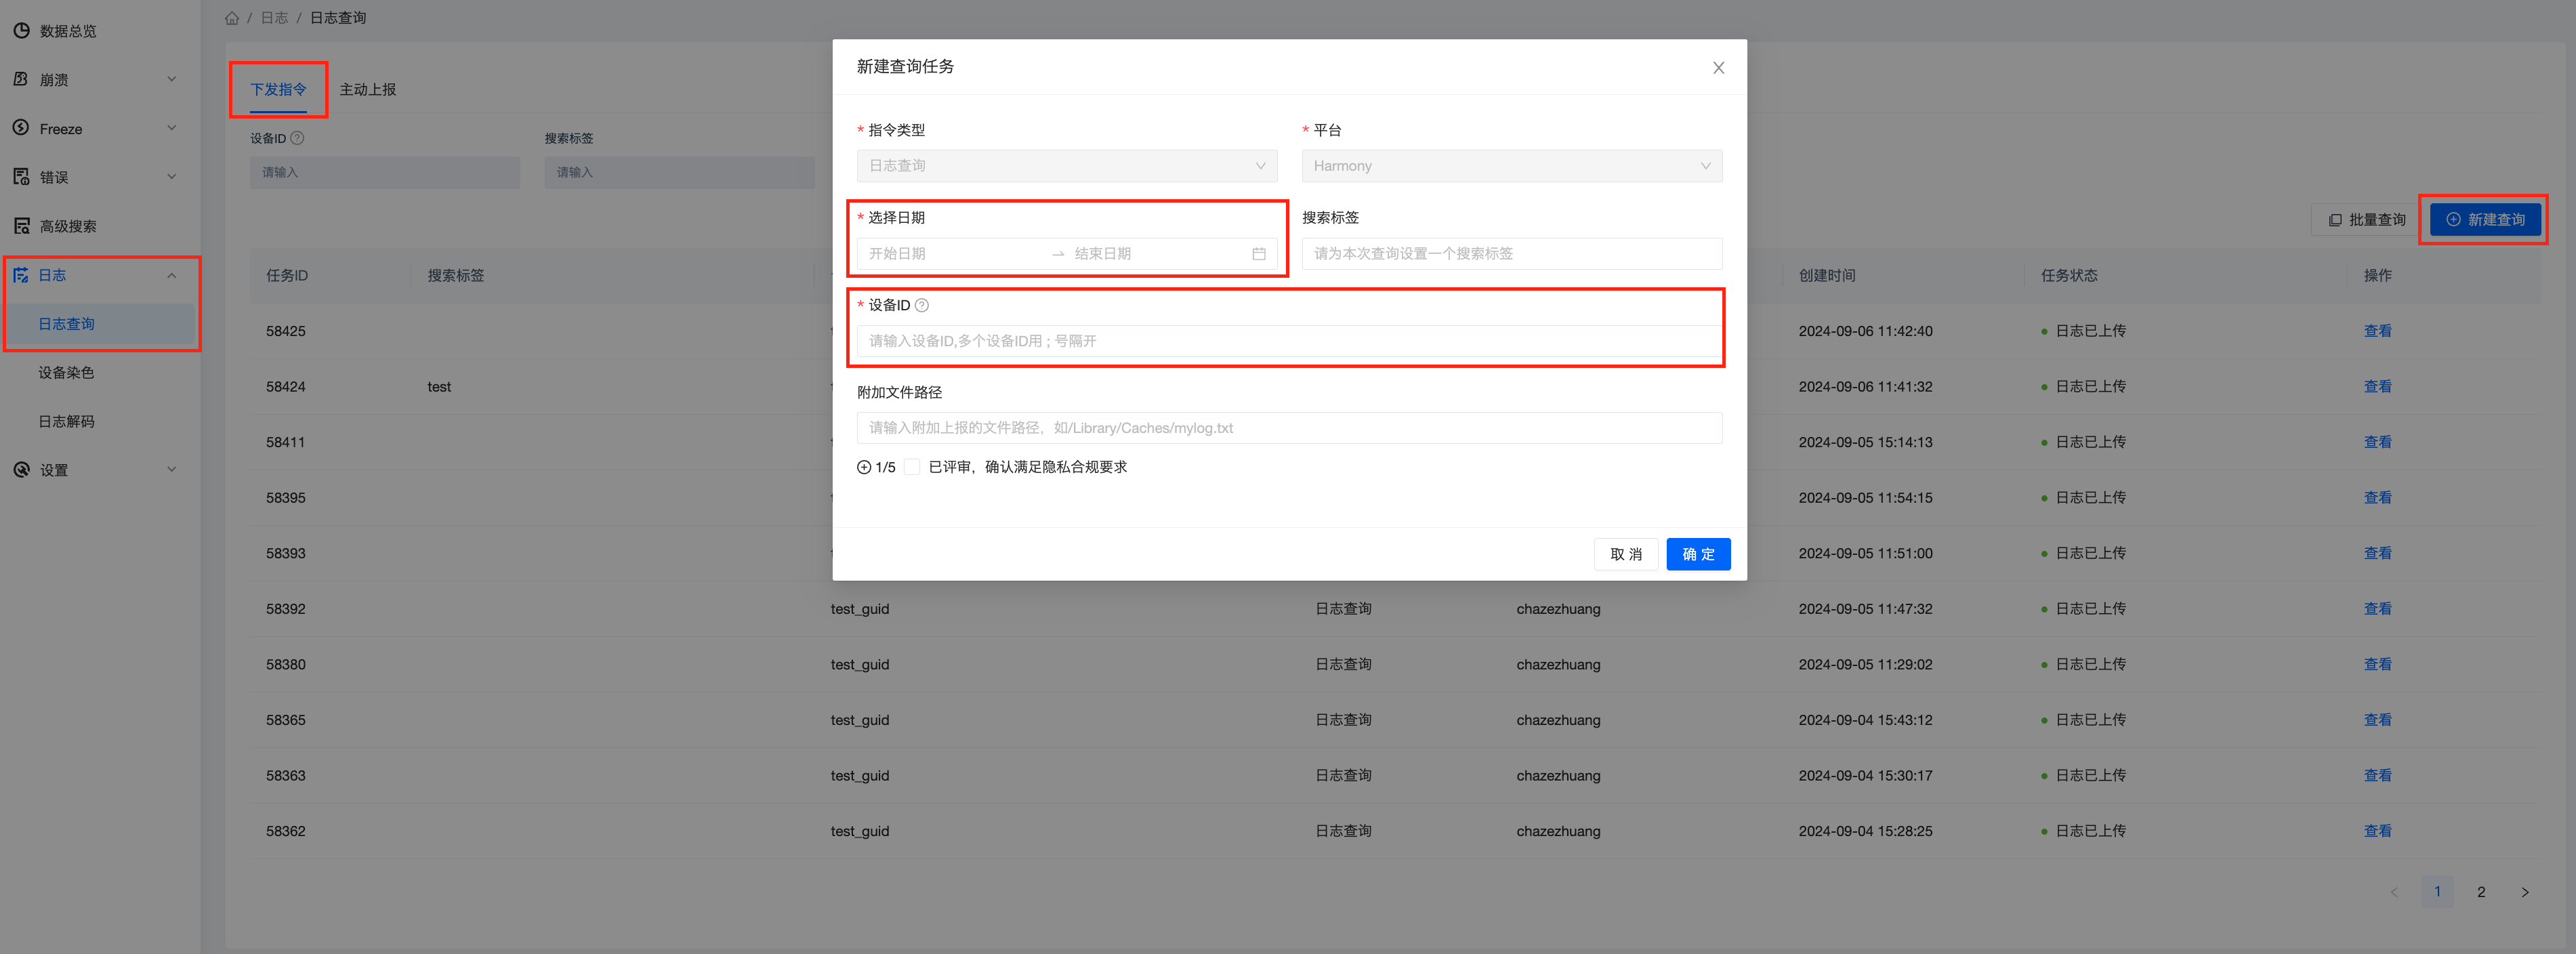Click the 确定 button
Viewport: 2576px width, 954px height.
[1698, 554]
